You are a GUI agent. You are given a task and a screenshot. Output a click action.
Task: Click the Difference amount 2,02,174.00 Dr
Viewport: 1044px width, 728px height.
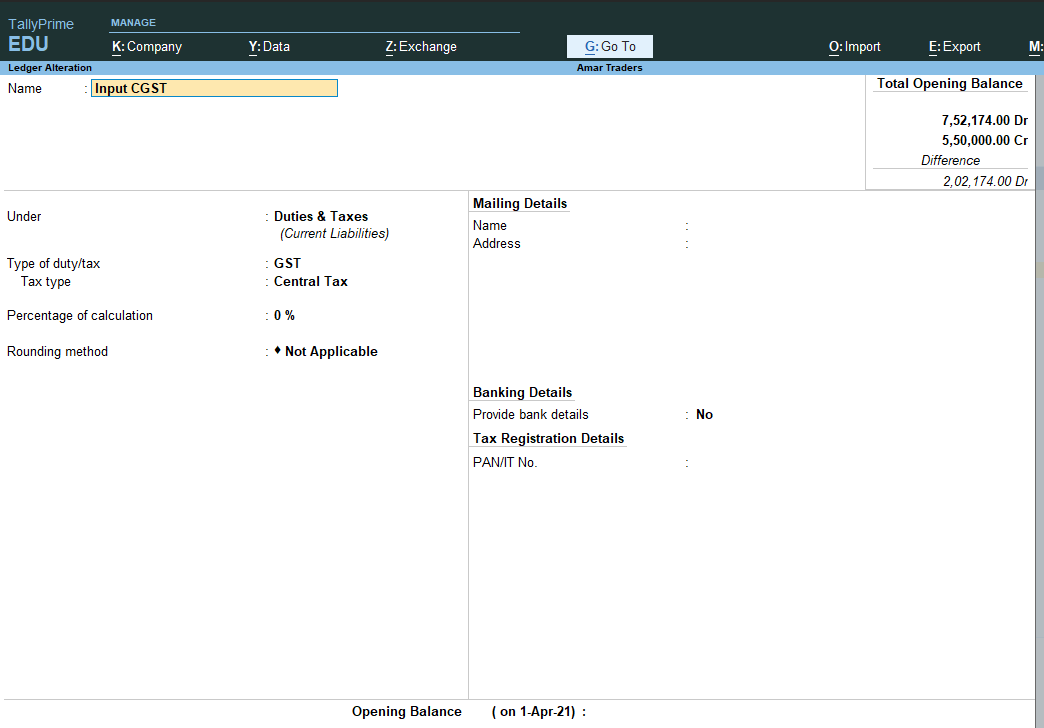click(x=985, y=181)
